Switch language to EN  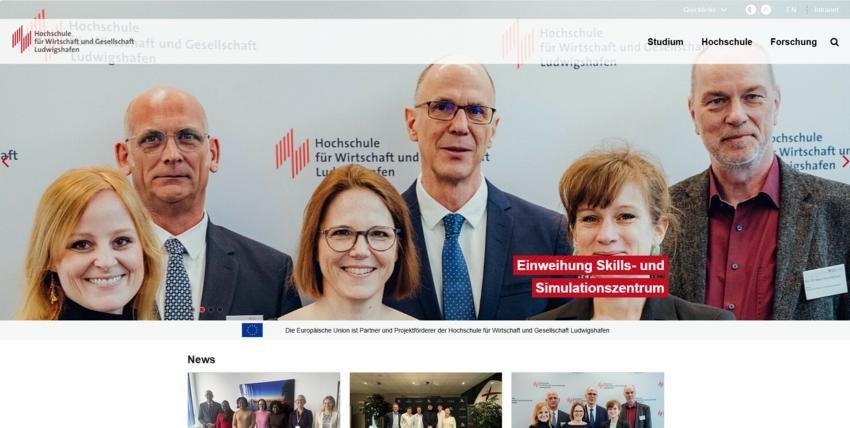tap(791, 10)
